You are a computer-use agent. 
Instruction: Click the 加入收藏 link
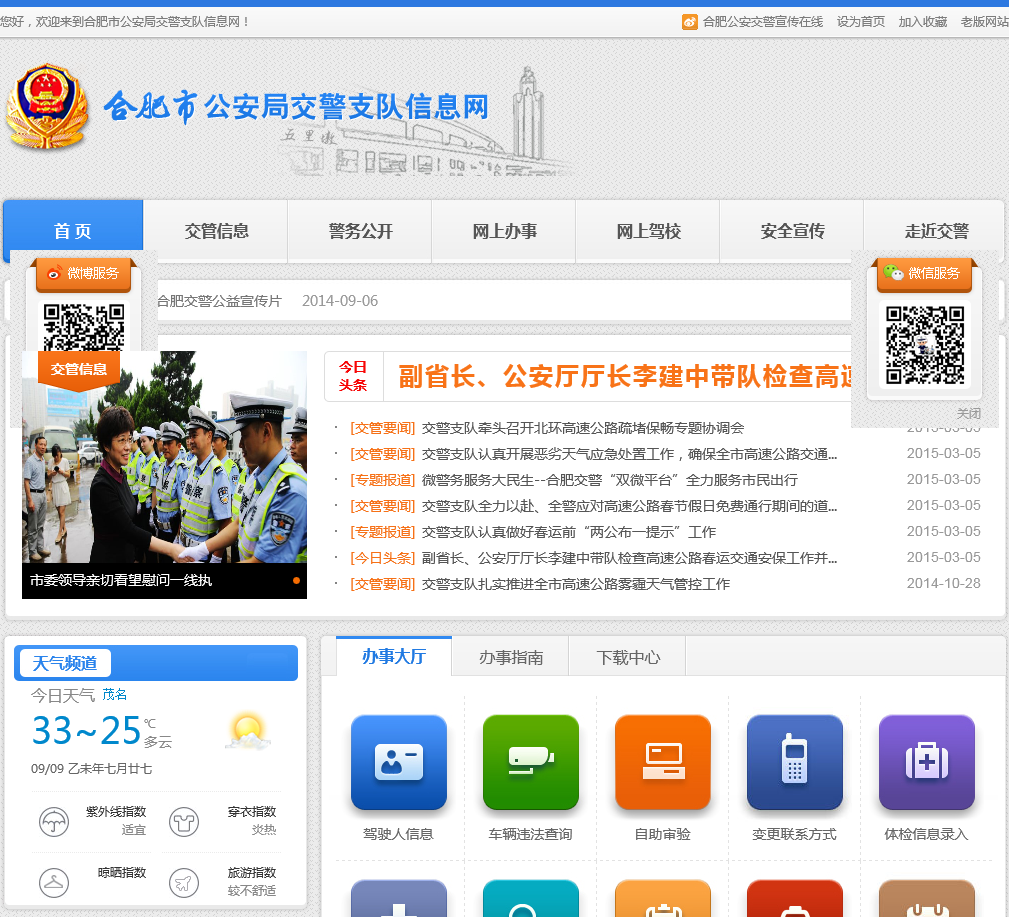(923, 22)
